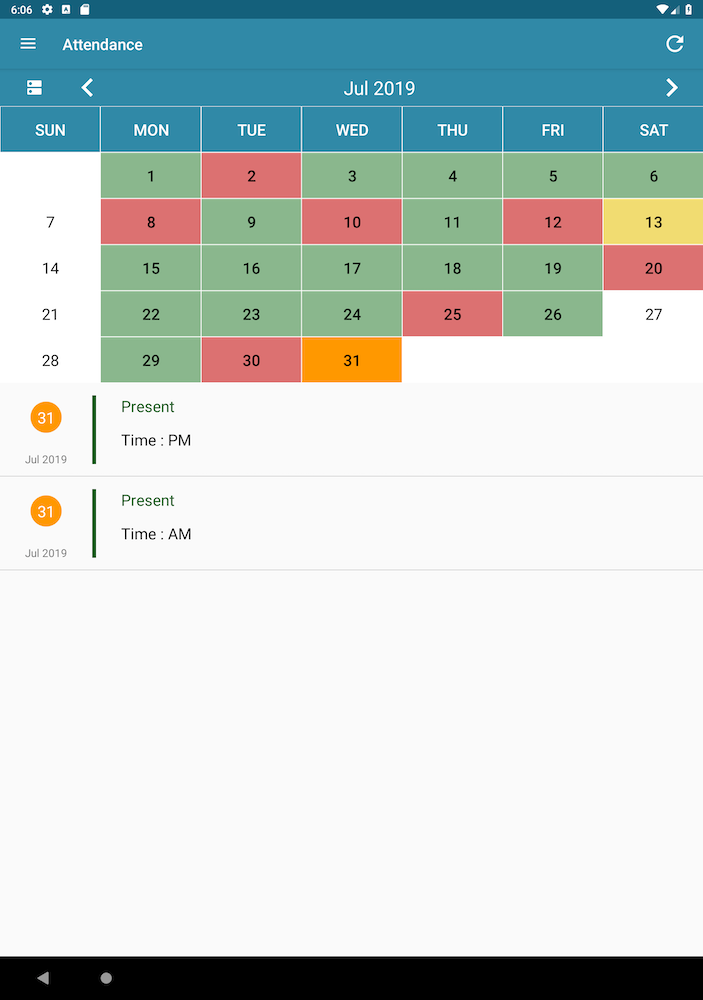Viewport: 703px width, 1000px height.
Task: Select the yellow July 13 cell
Action: (x=653, y=222)
